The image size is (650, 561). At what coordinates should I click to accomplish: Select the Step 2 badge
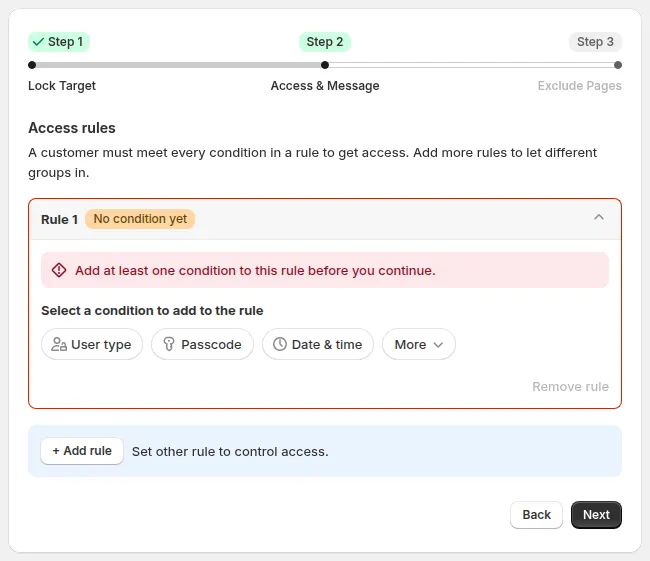pos(325,42)
